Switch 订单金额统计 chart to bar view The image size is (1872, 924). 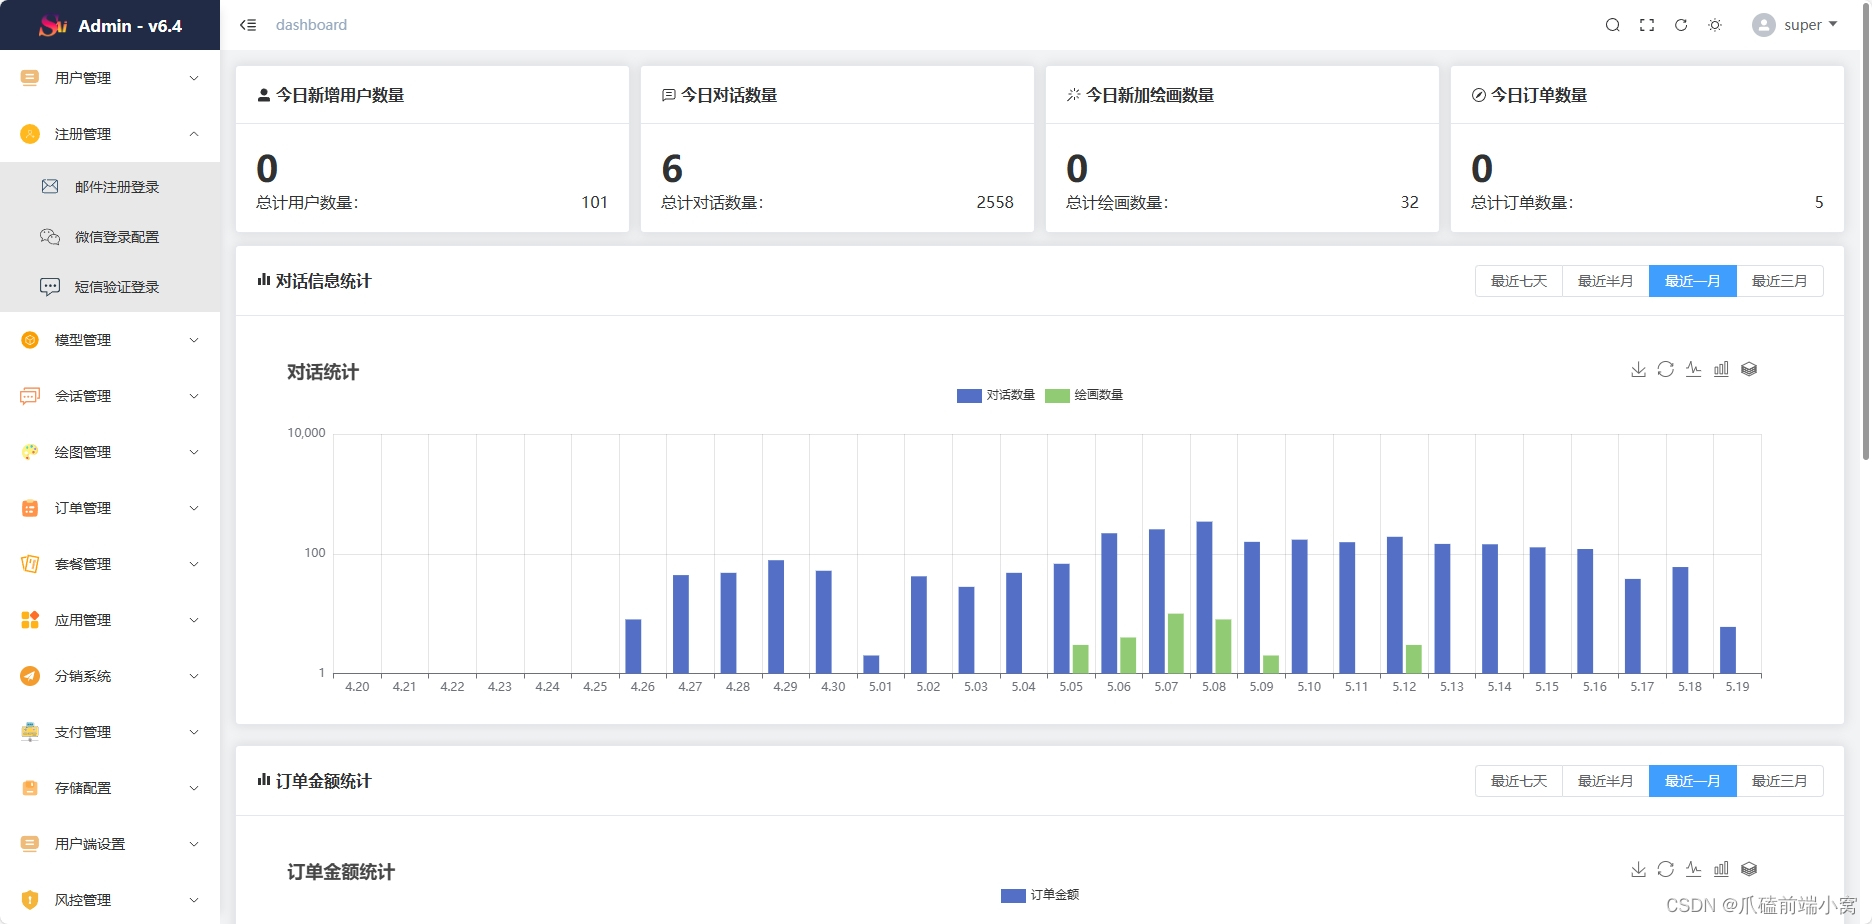tap(1721, 869)
